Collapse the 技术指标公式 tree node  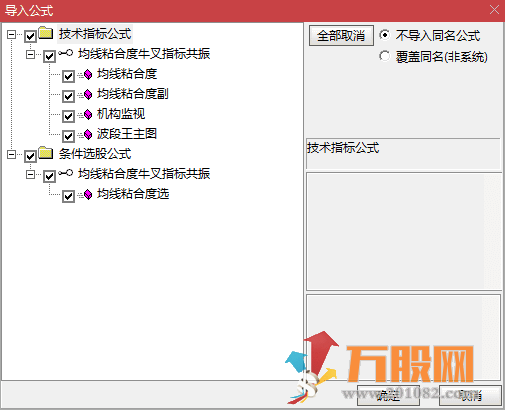click(11, 34)
